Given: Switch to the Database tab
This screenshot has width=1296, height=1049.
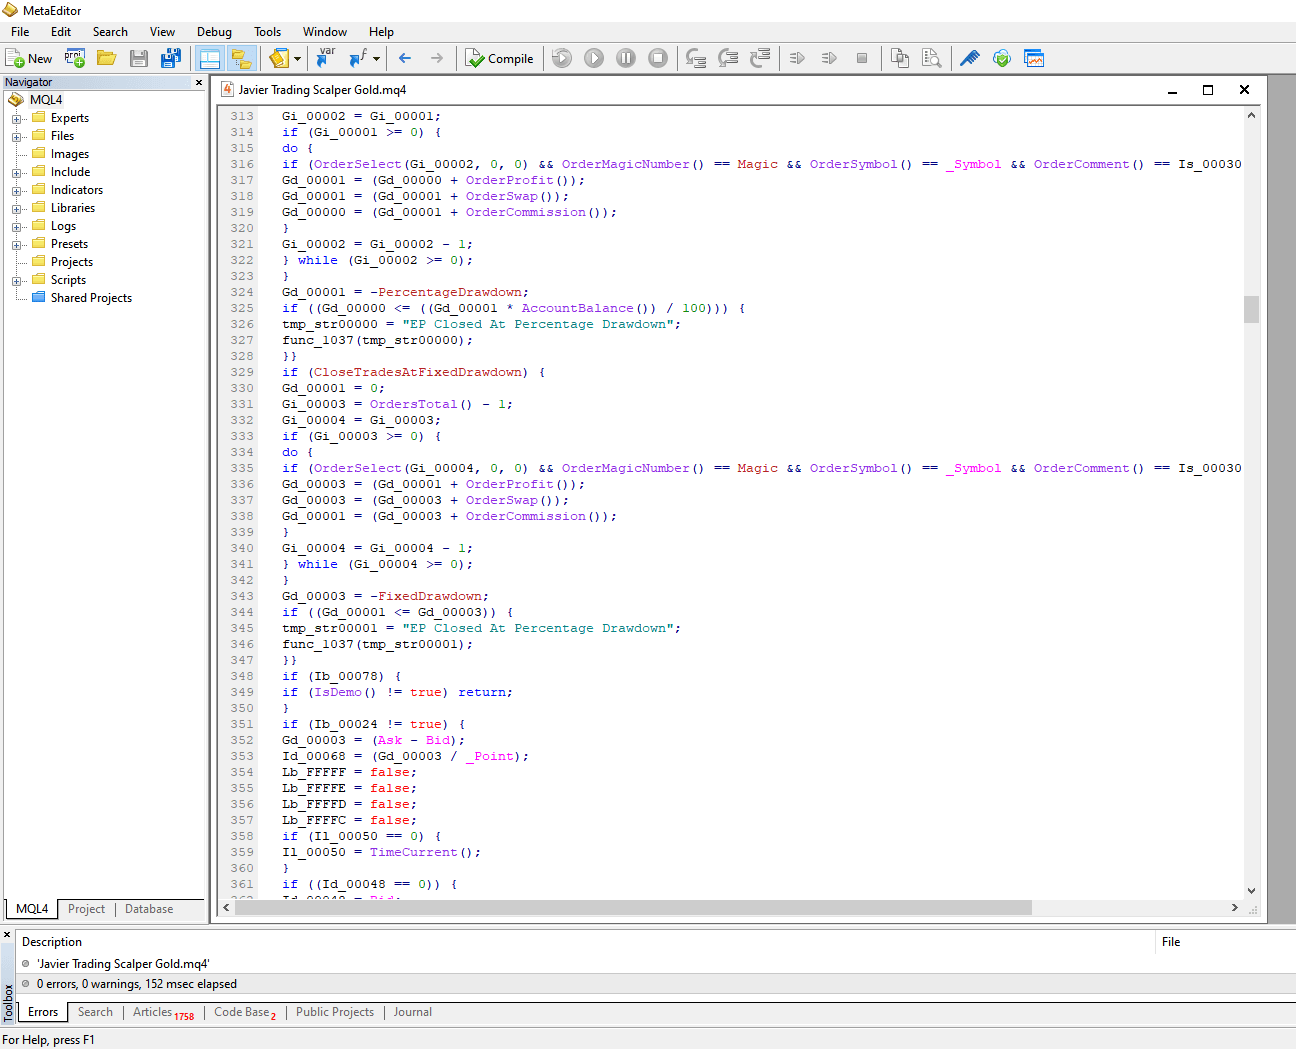Looking at the screenshot, I should [x=149, y=909].
